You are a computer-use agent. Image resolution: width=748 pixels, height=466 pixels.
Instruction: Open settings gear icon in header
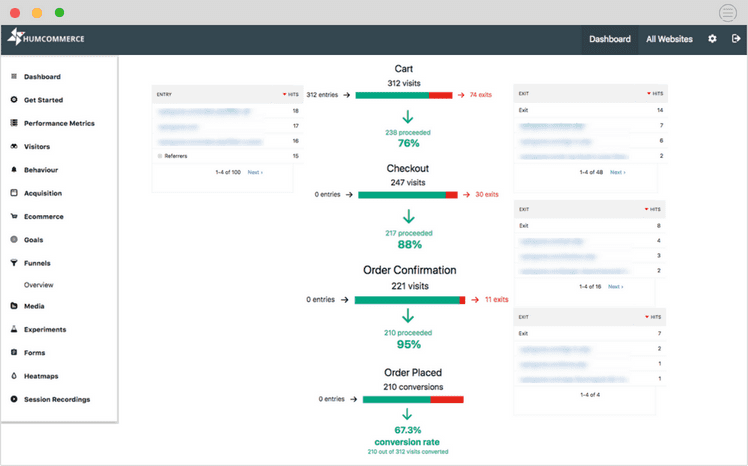pos(712,39)
